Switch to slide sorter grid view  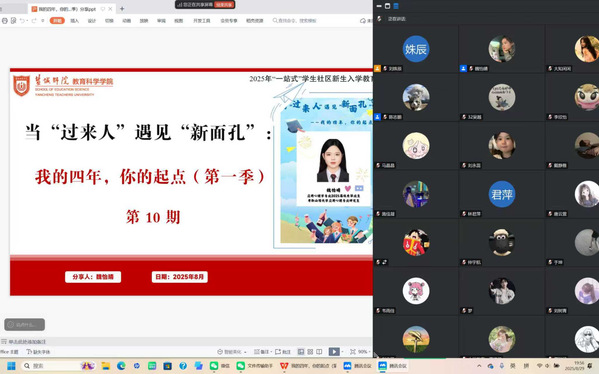click(310, 351)
